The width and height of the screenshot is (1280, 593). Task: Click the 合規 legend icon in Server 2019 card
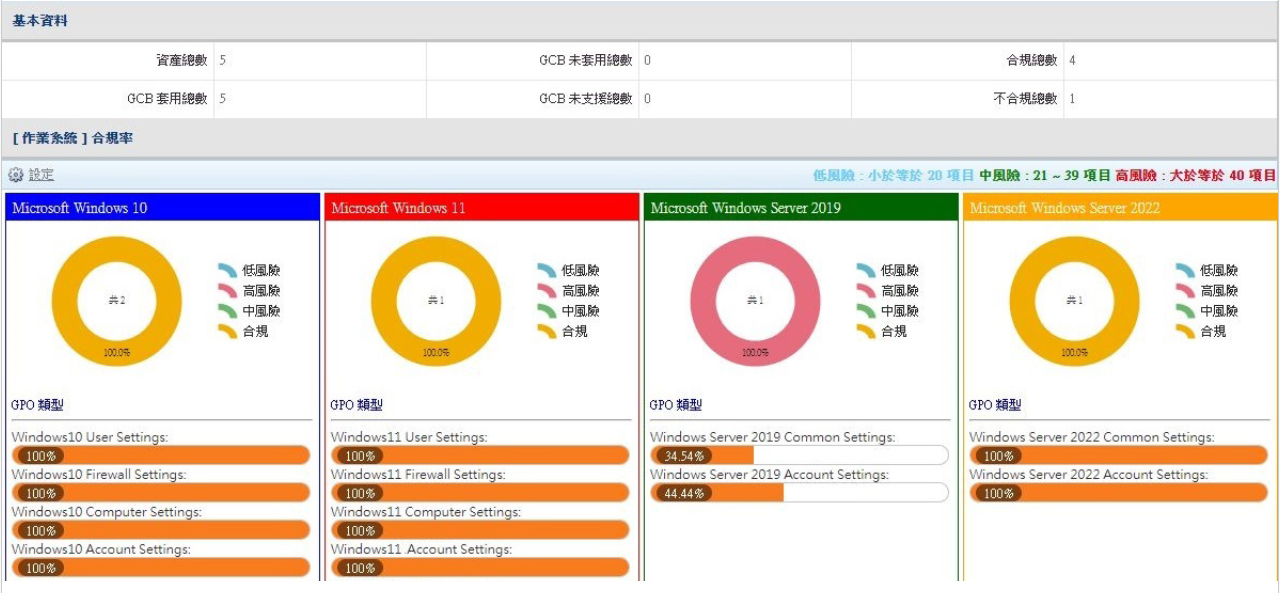point(866,331)
